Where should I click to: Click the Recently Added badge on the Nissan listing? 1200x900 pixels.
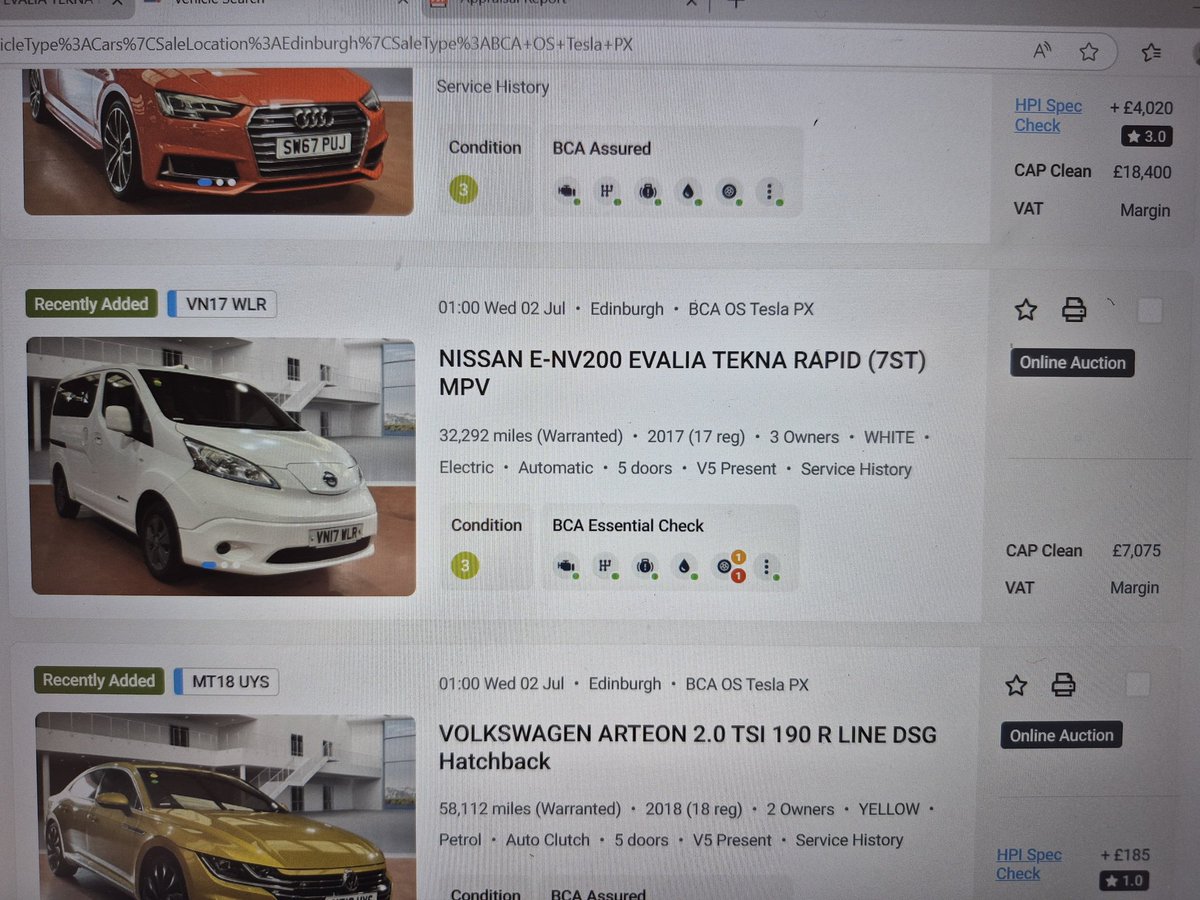pos(91,304)
